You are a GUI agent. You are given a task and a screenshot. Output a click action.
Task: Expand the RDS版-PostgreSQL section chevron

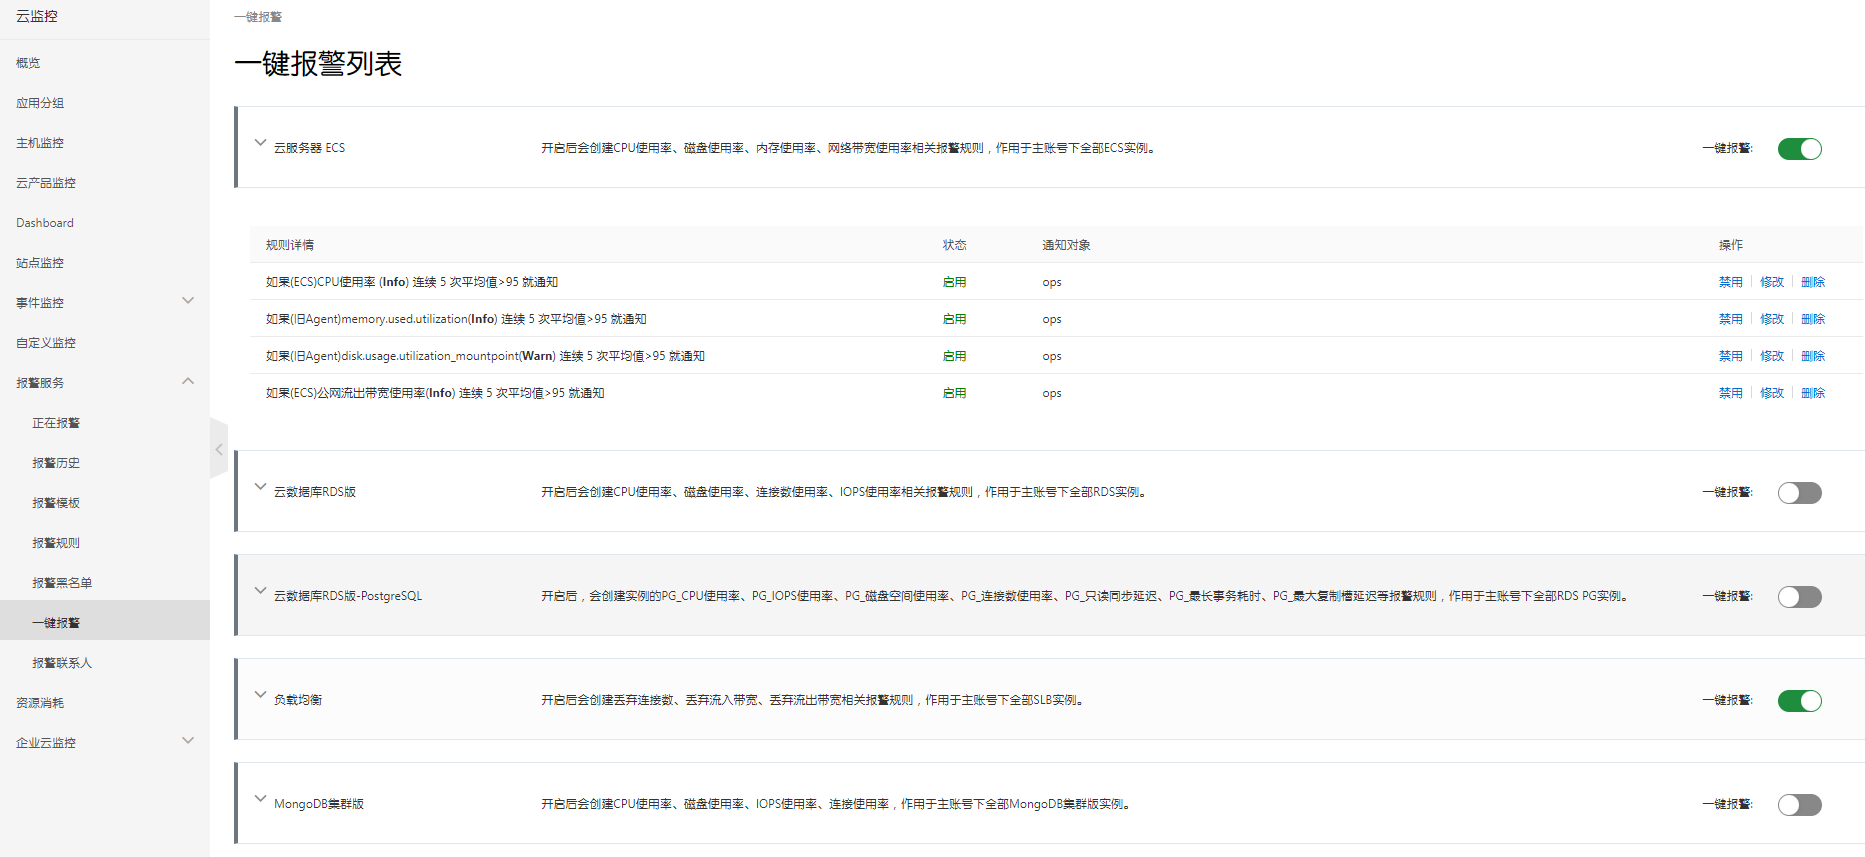click(x=260, y=591)
